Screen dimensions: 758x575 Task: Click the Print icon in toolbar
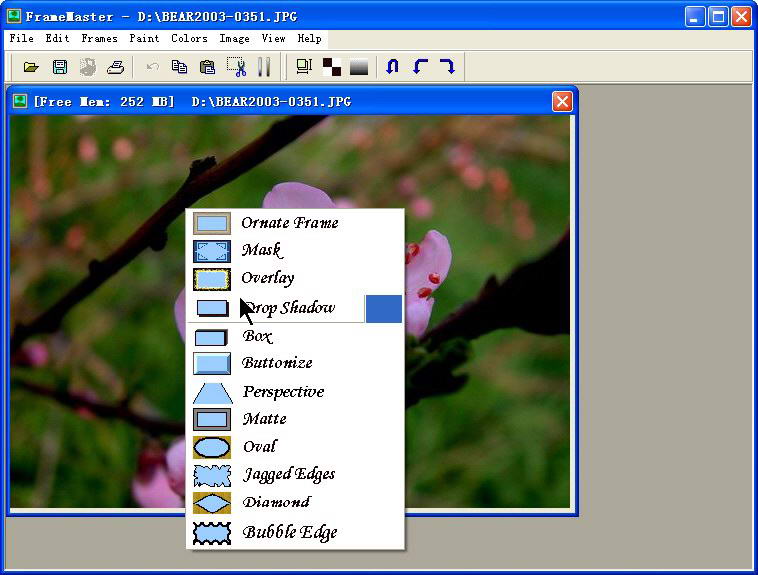[x=116, y=67]
